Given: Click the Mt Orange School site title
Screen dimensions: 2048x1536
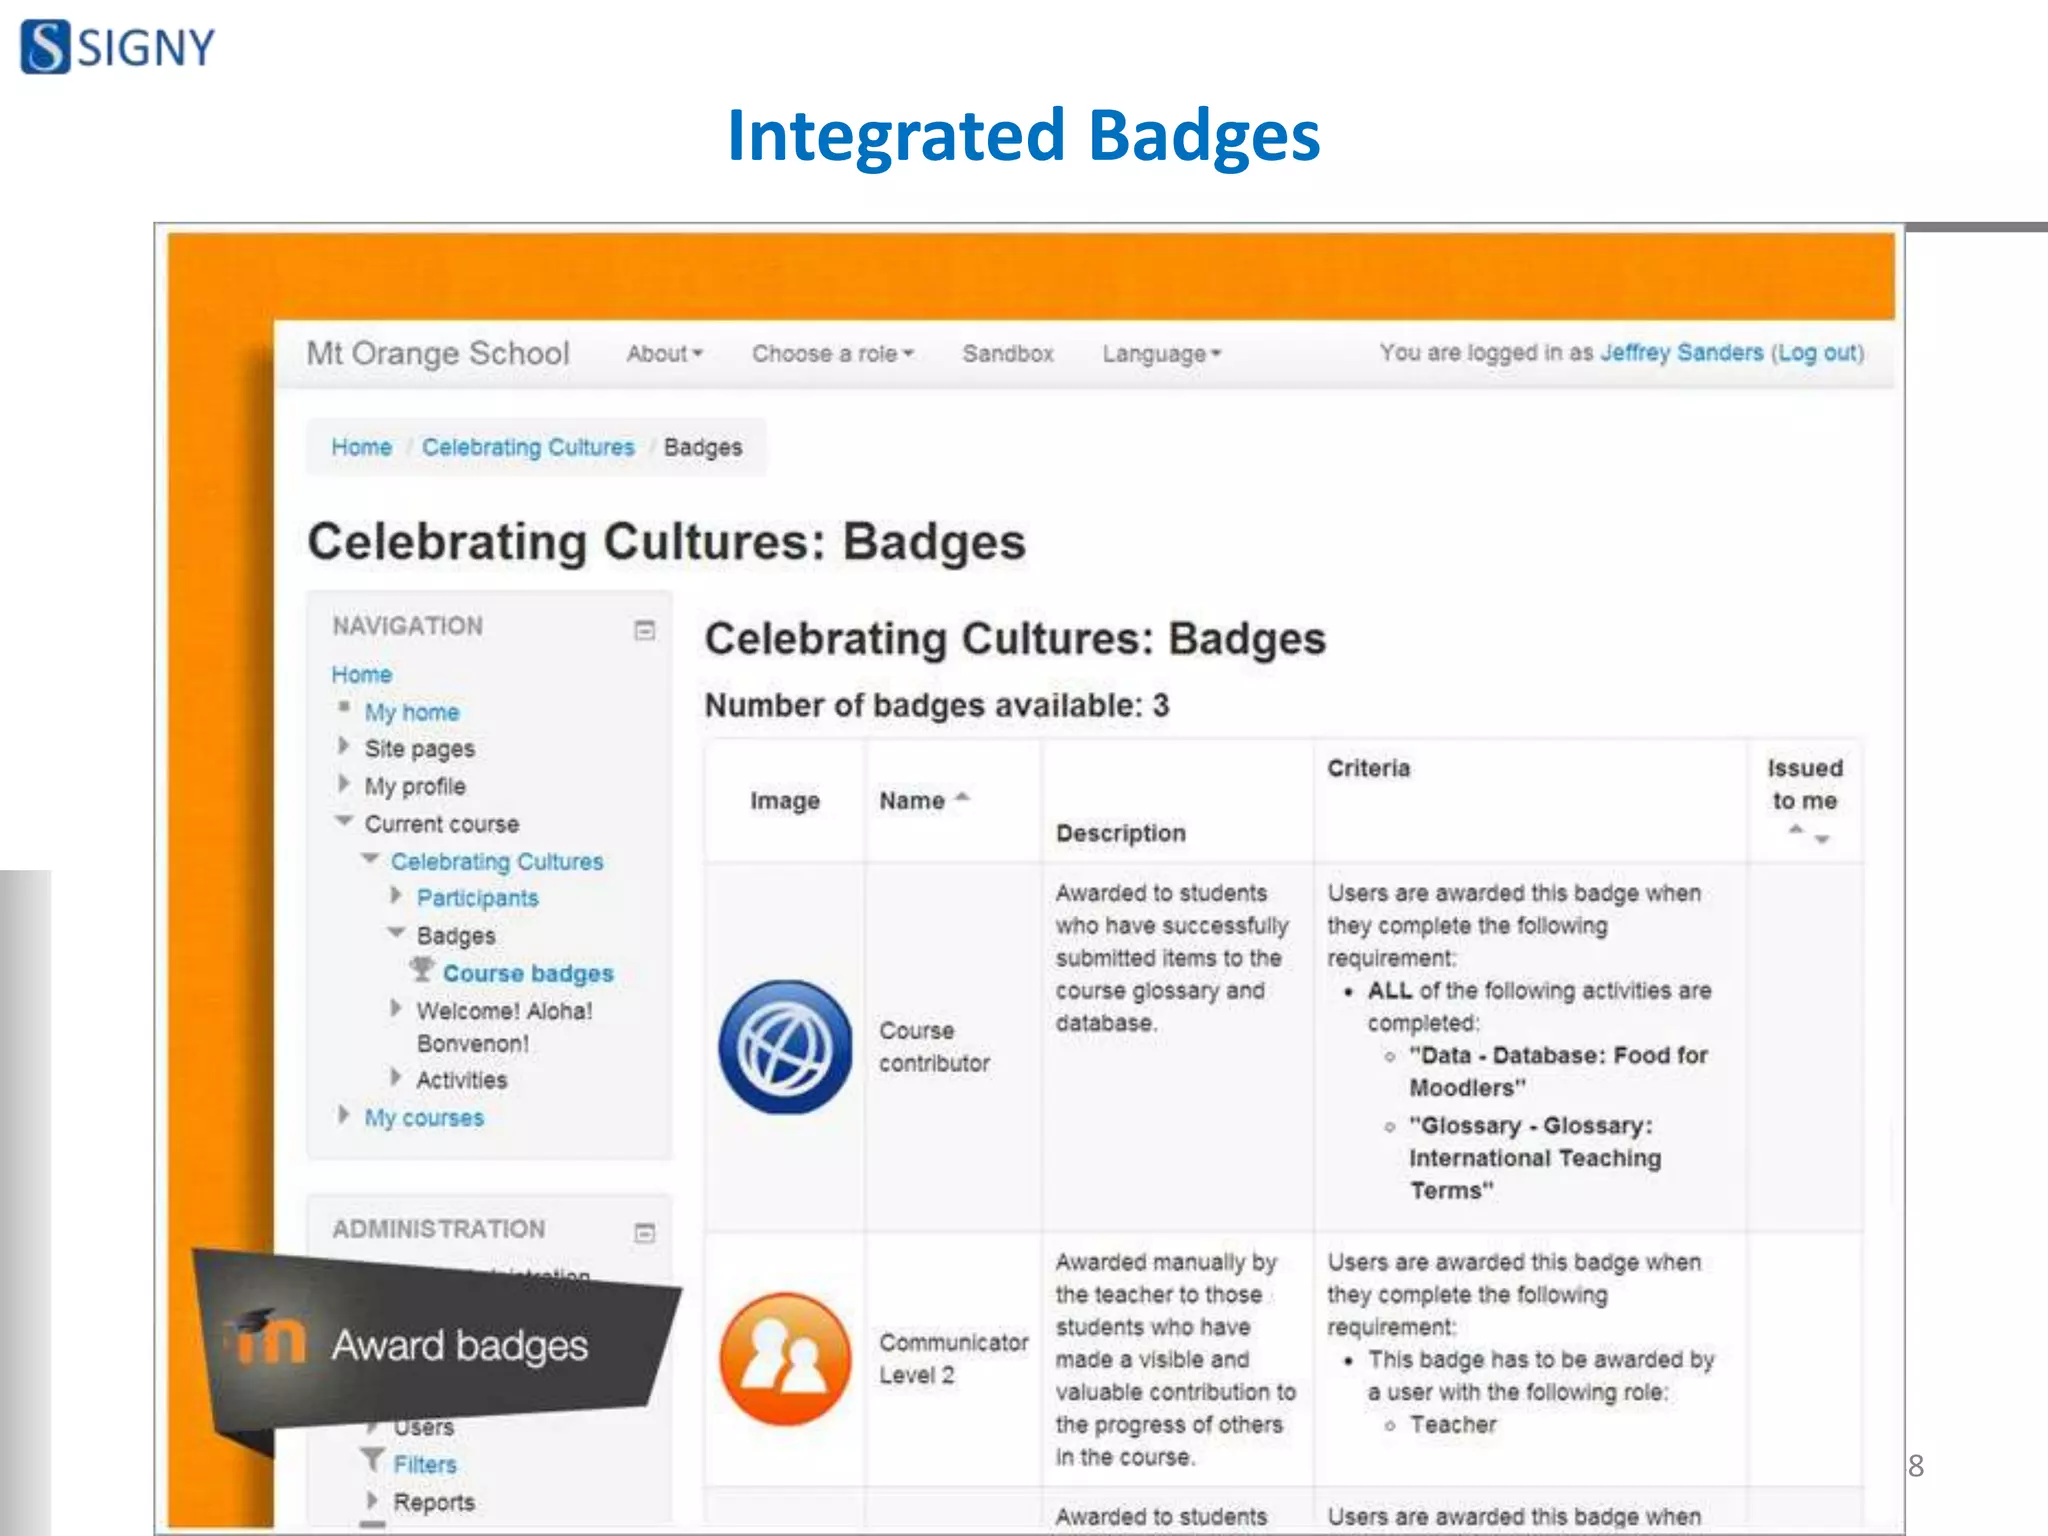Looking at the screenshot, I should tap(438, 353).
